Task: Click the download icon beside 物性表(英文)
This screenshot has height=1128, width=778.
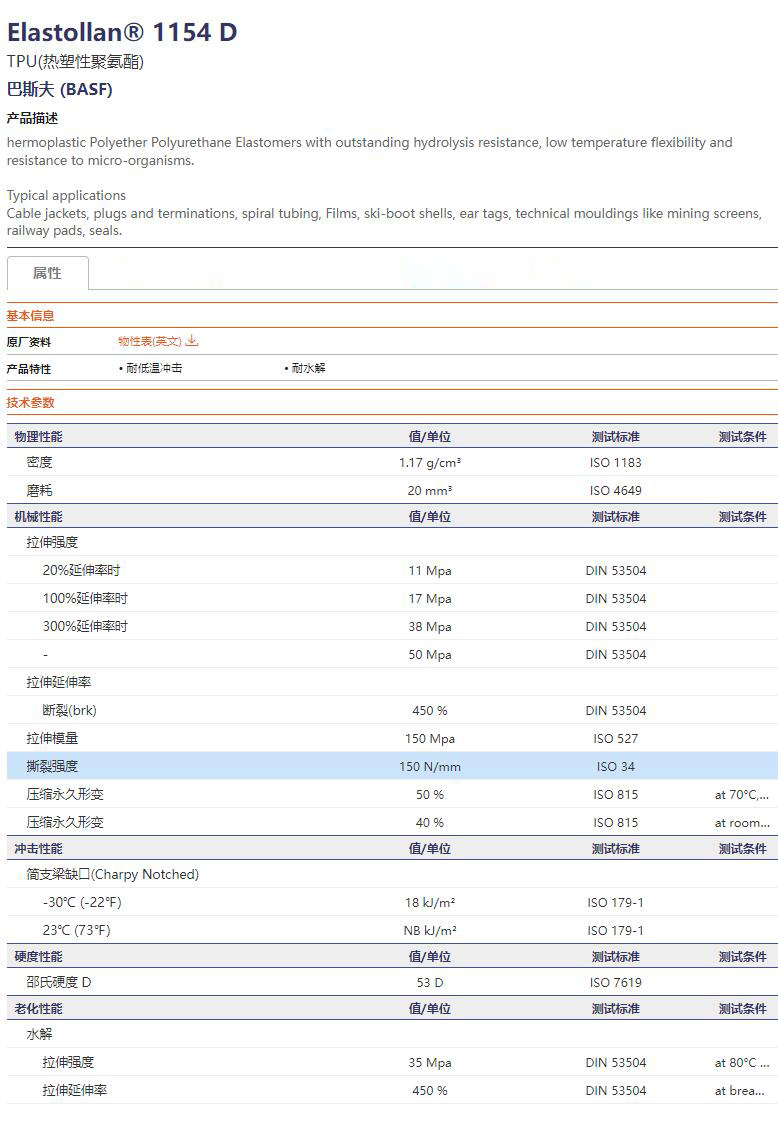Action: coord(191,341)
